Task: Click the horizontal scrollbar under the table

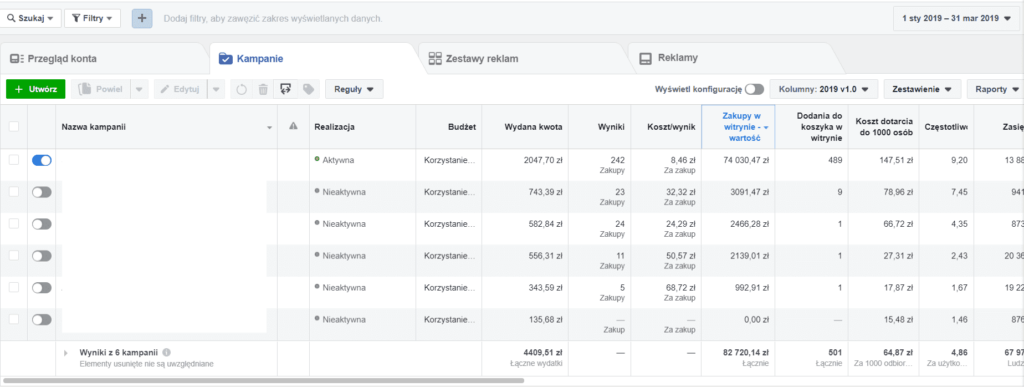Action: pos(263,380)
